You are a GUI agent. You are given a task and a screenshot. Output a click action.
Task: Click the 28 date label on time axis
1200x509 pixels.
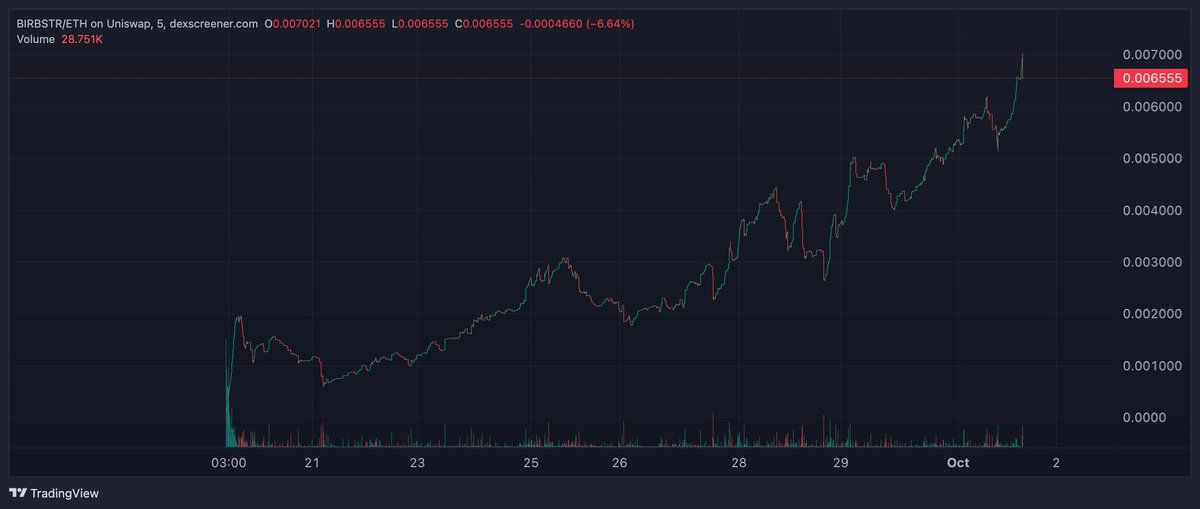coord(739,463)
